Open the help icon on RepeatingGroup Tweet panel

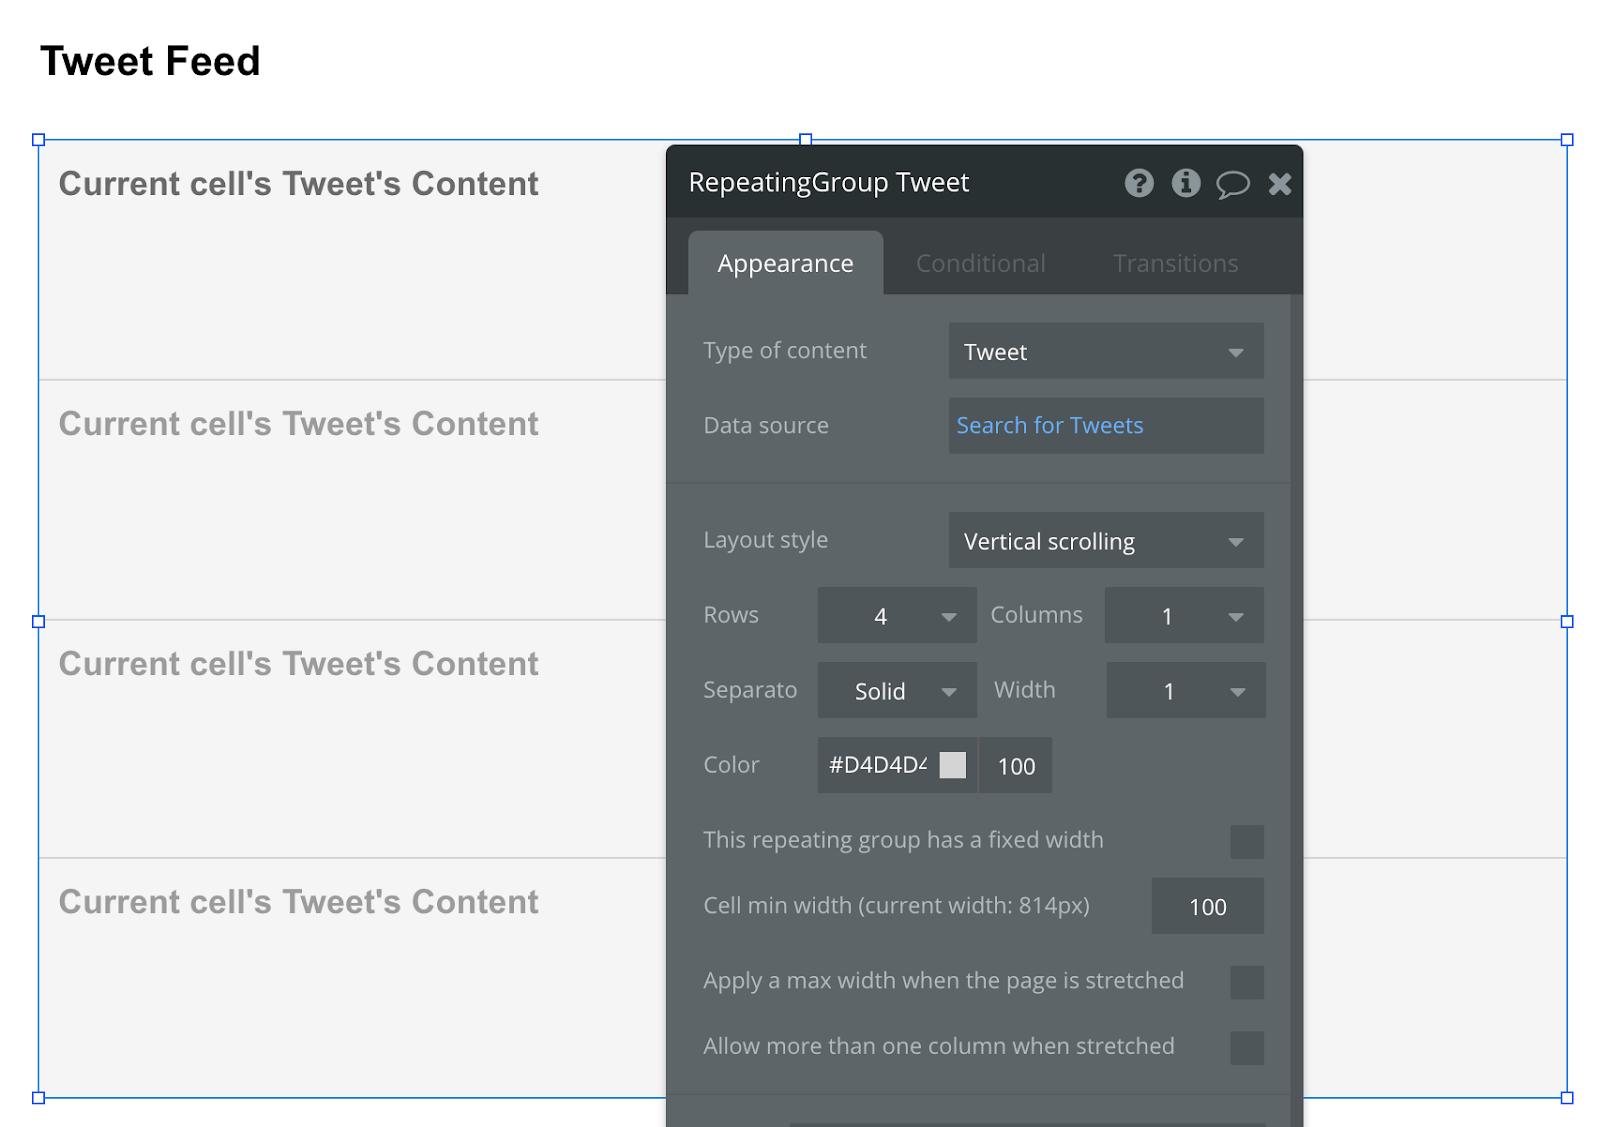click(x=1138, y=183)
